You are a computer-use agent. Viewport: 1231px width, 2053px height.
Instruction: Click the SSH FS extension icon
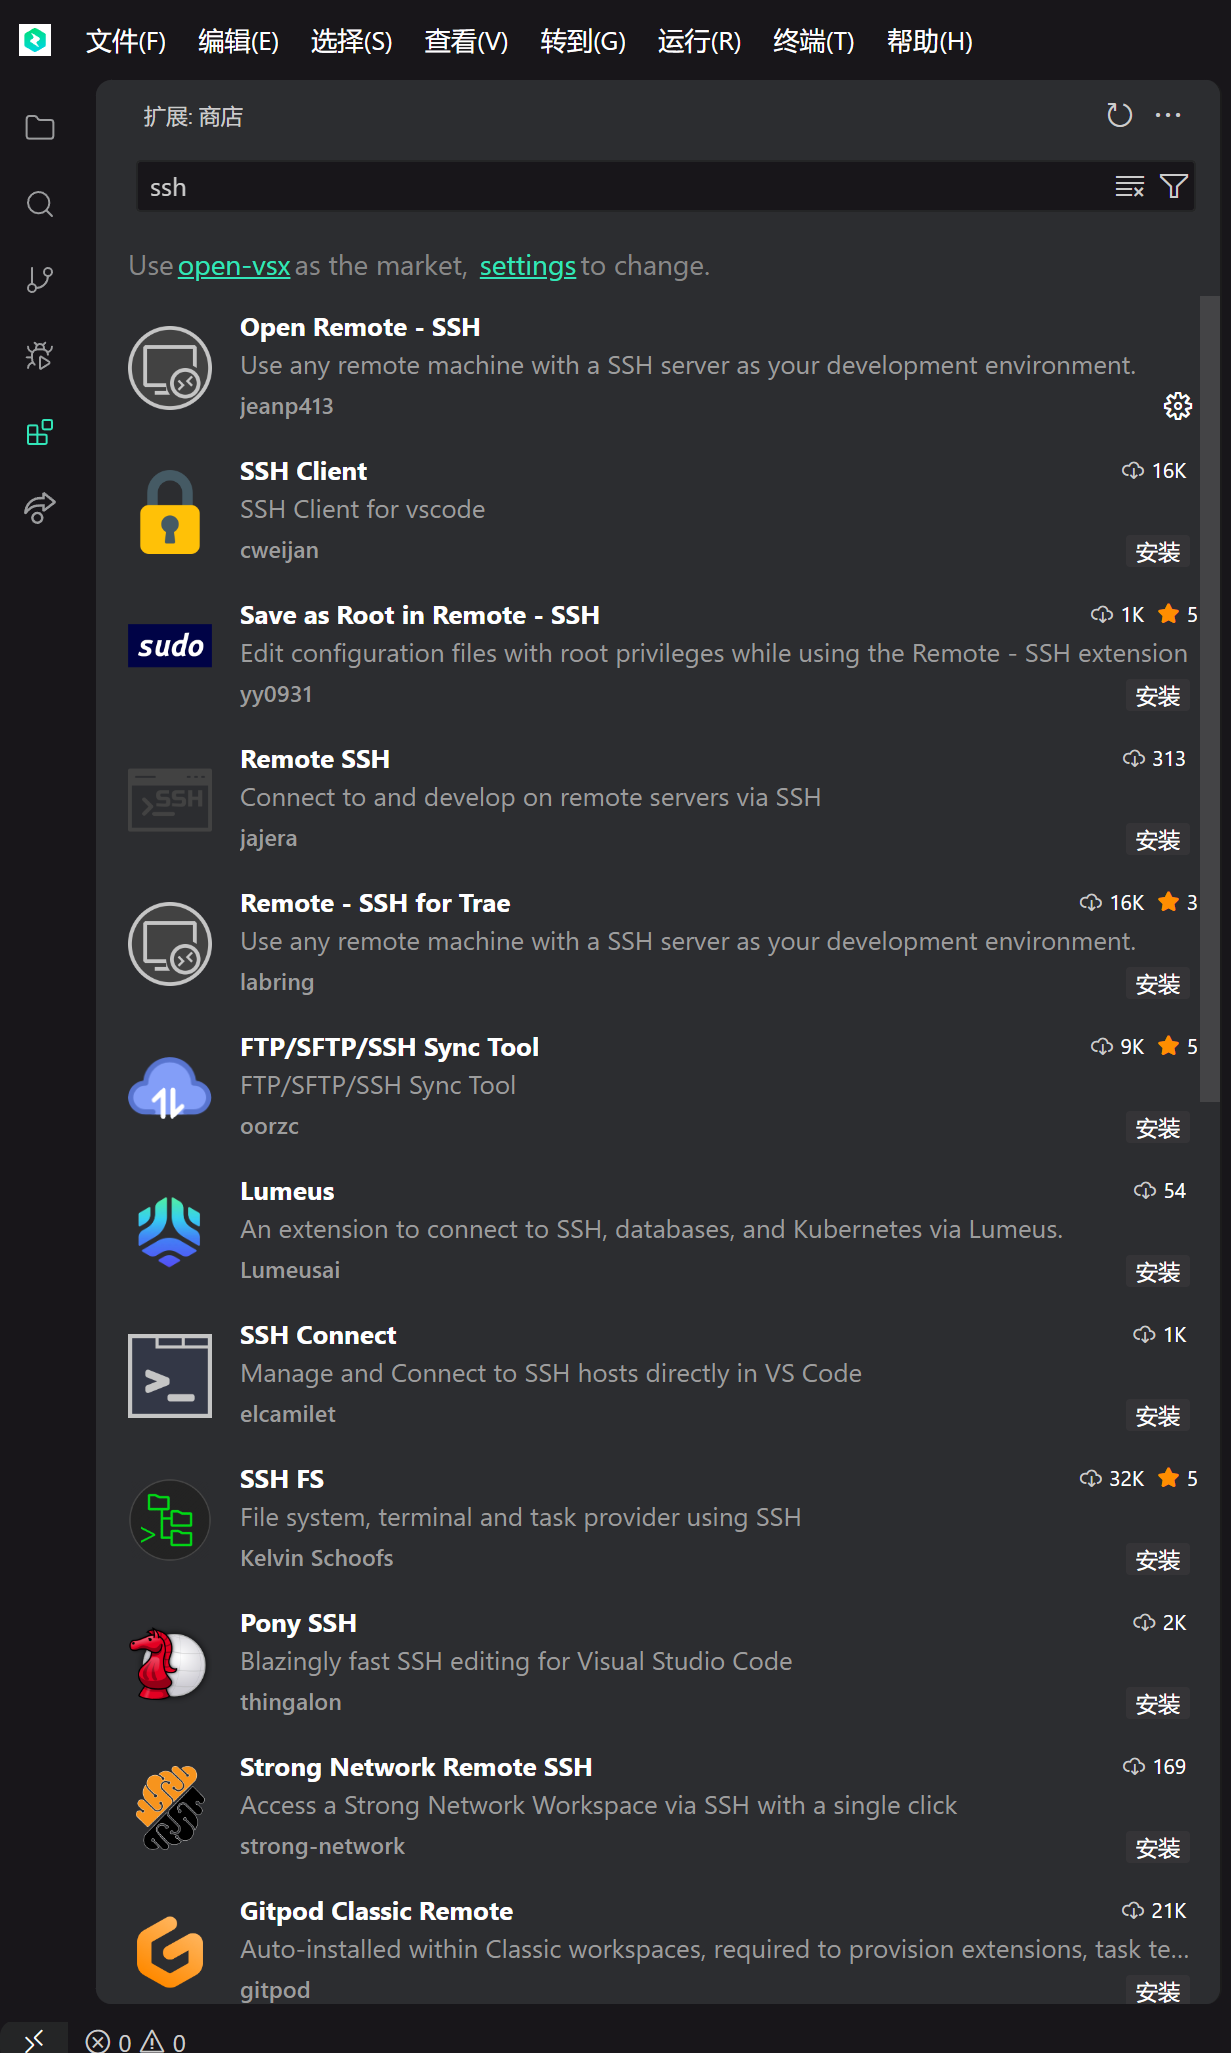pos(170,1520)
